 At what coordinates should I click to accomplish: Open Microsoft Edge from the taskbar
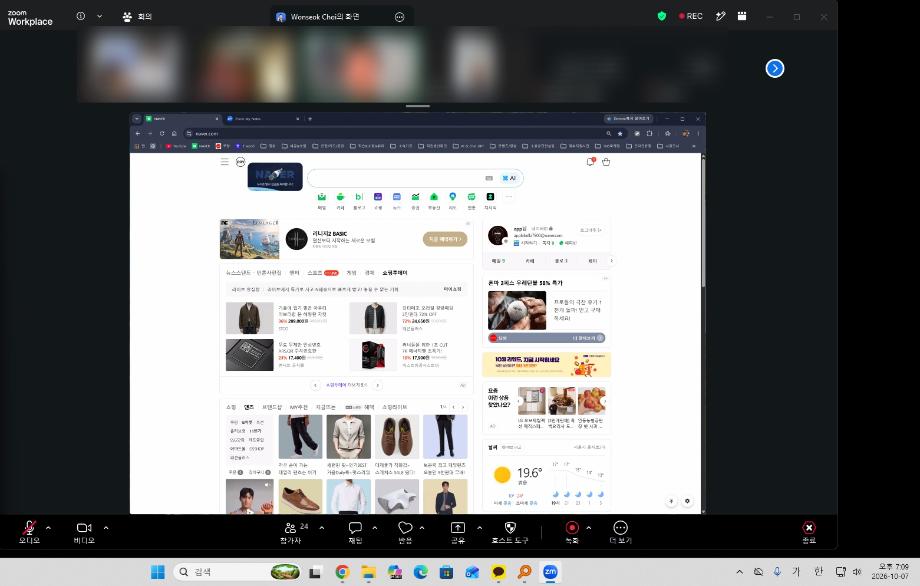pyautogui.click(x=421, y=572)
